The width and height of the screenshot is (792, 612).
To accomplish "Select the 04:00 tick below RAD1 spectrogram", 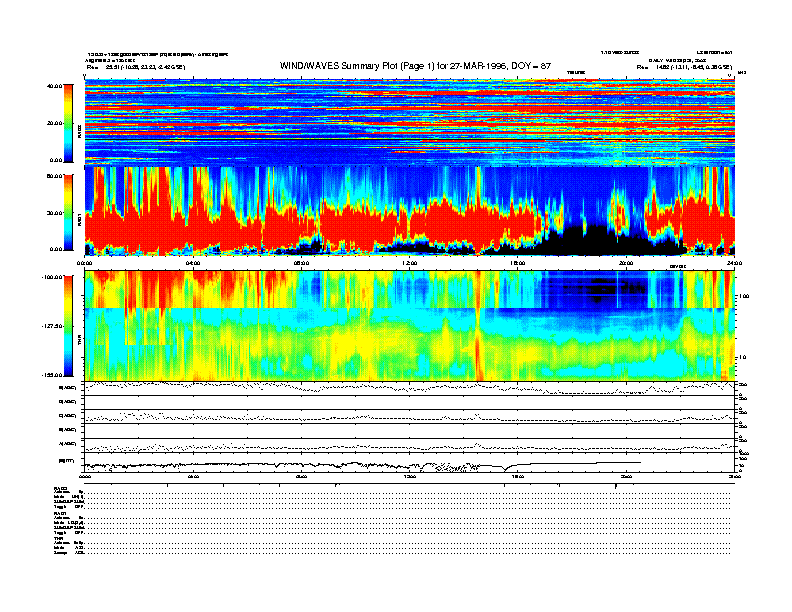I will [x=193, y=263].
